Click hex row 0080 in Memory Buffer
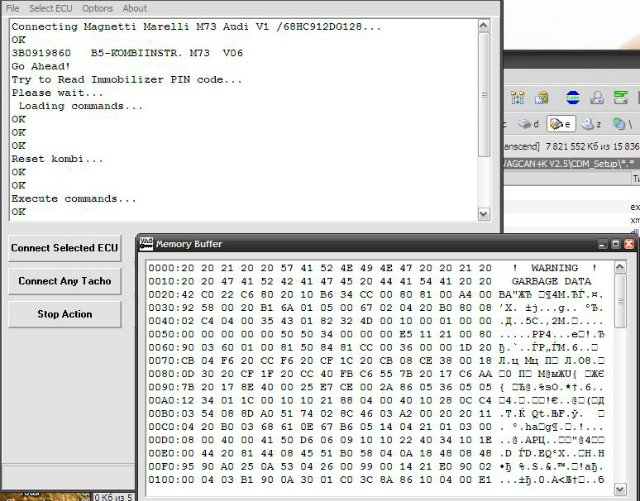 [376, 374]
